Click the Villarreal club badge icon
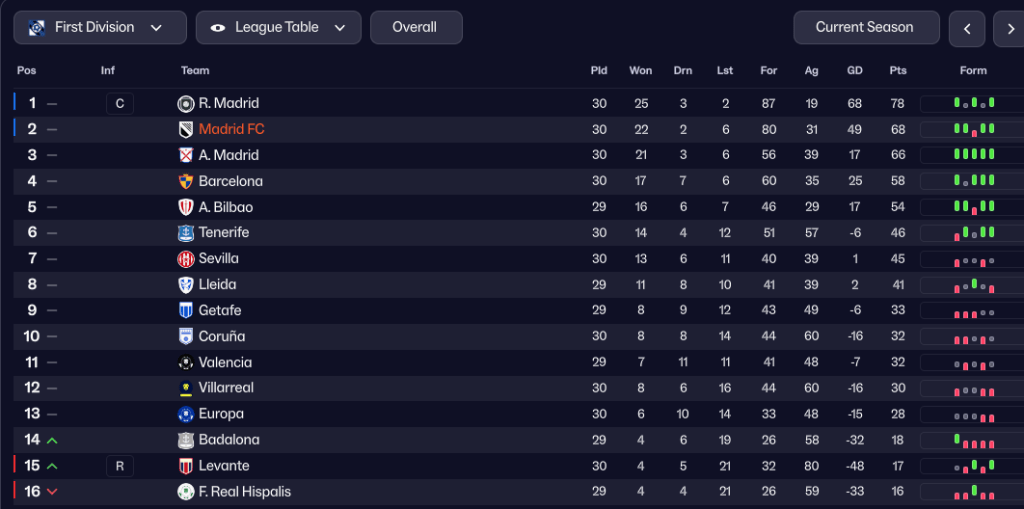This screenshot has height=509, width=1024. tap(185, 388)
